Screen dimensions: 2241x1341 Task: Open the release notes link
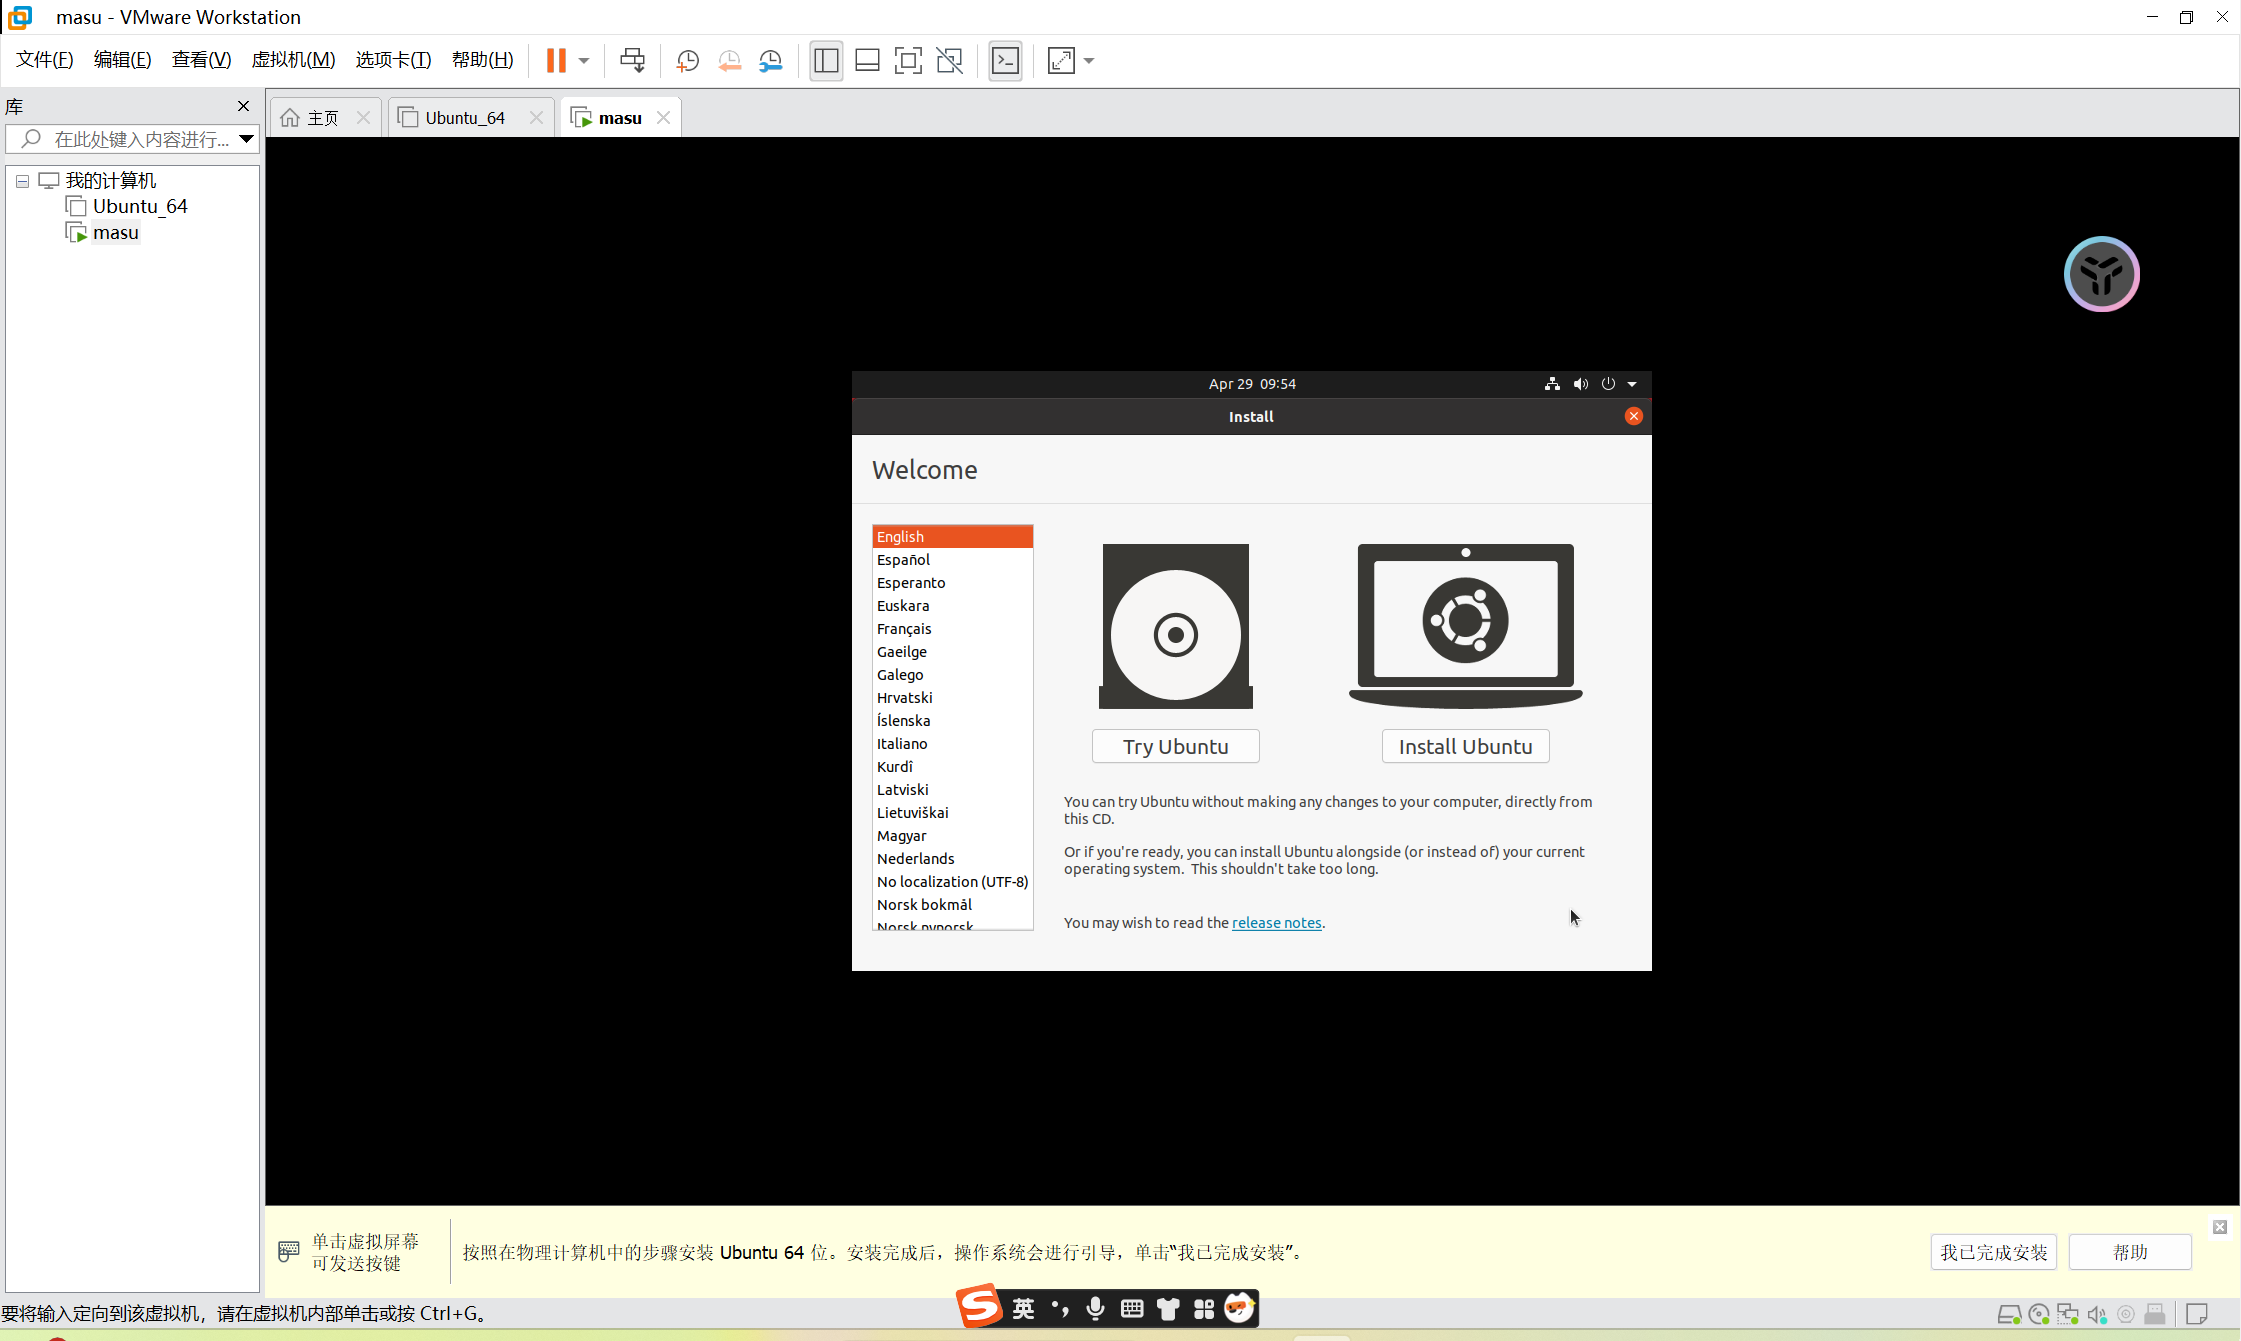pos(1276,922)
